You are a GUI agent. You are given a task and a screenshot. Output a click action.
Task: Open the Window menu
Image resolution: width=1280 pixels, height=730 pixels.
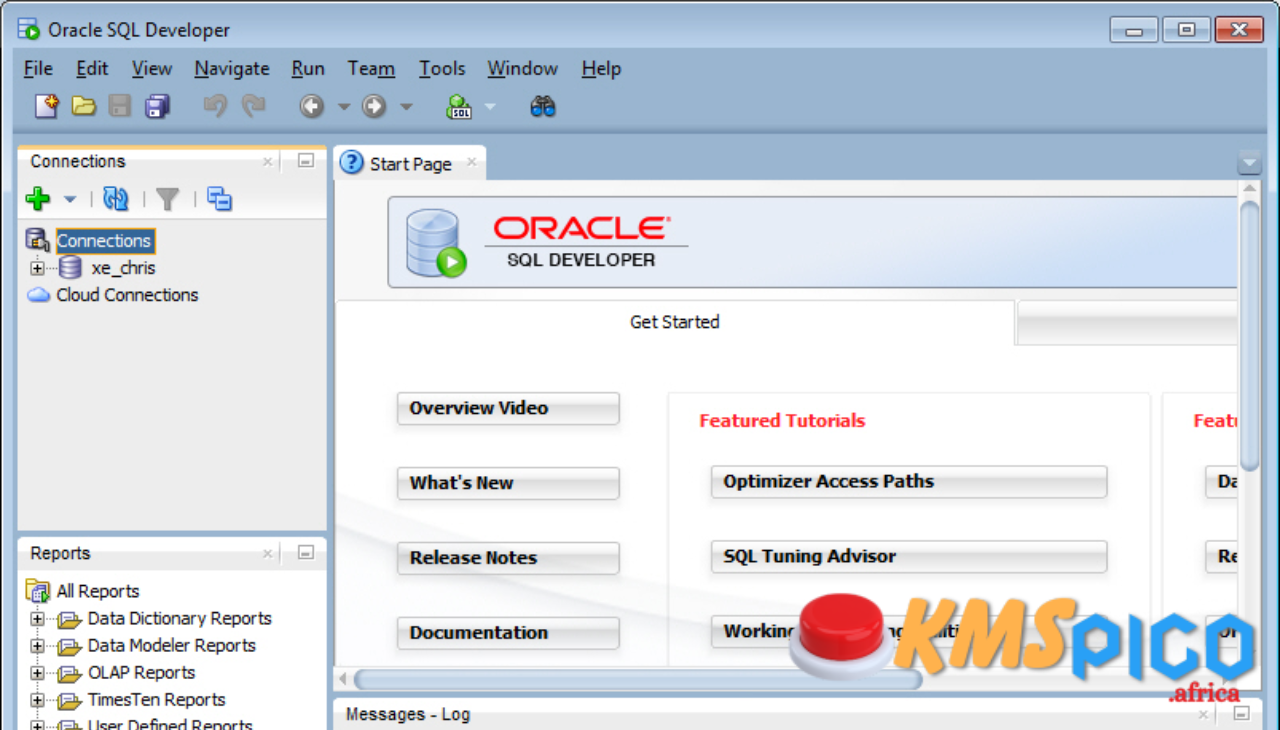(522, 69)
